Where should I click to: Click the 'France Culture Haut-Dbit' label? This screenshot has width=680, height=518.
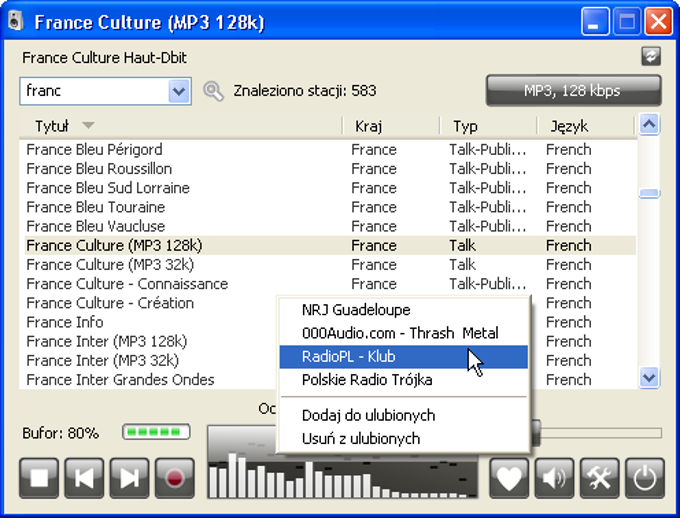click(x=105, y=58)
